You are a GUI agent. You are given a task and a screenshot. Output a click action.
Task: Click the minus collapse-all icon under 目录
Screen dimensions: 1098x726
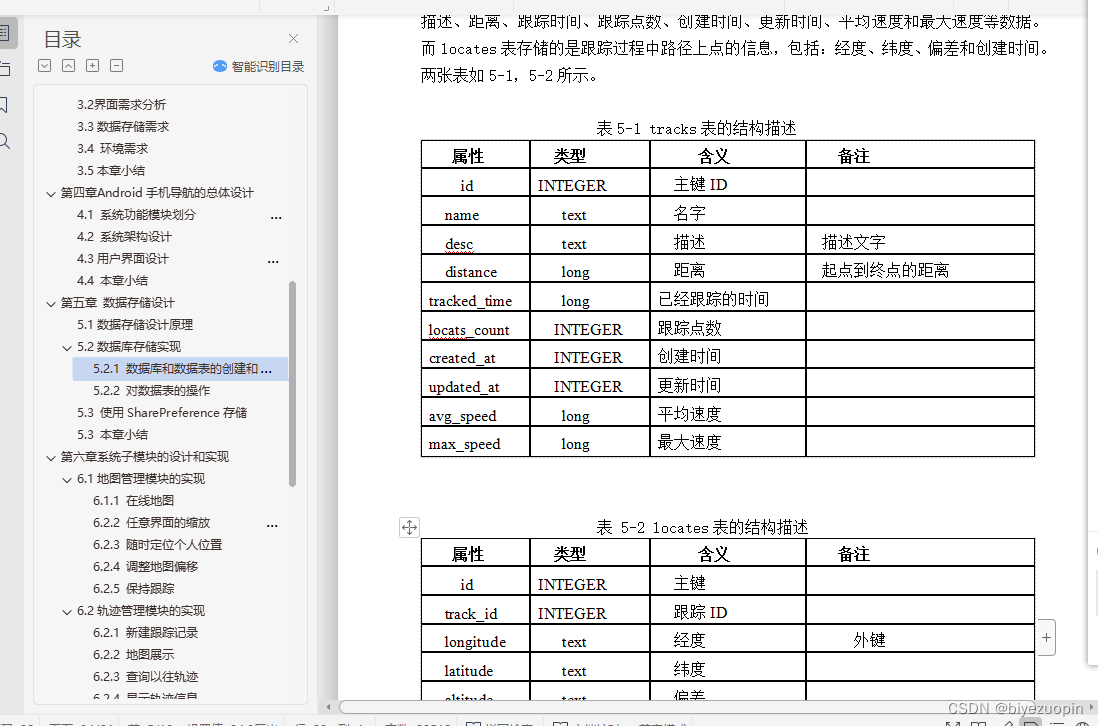pyautogui.click(x=117, y=66)
